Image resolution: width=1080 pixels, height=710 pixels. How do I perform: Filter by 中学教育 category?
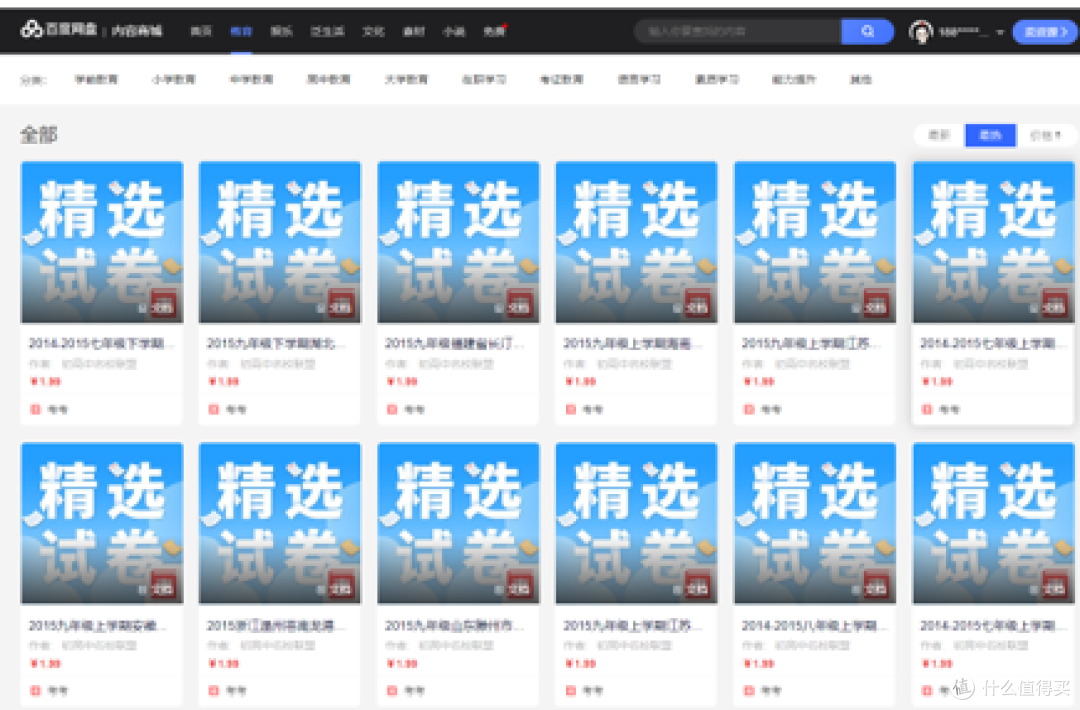(x=251, y=80)
